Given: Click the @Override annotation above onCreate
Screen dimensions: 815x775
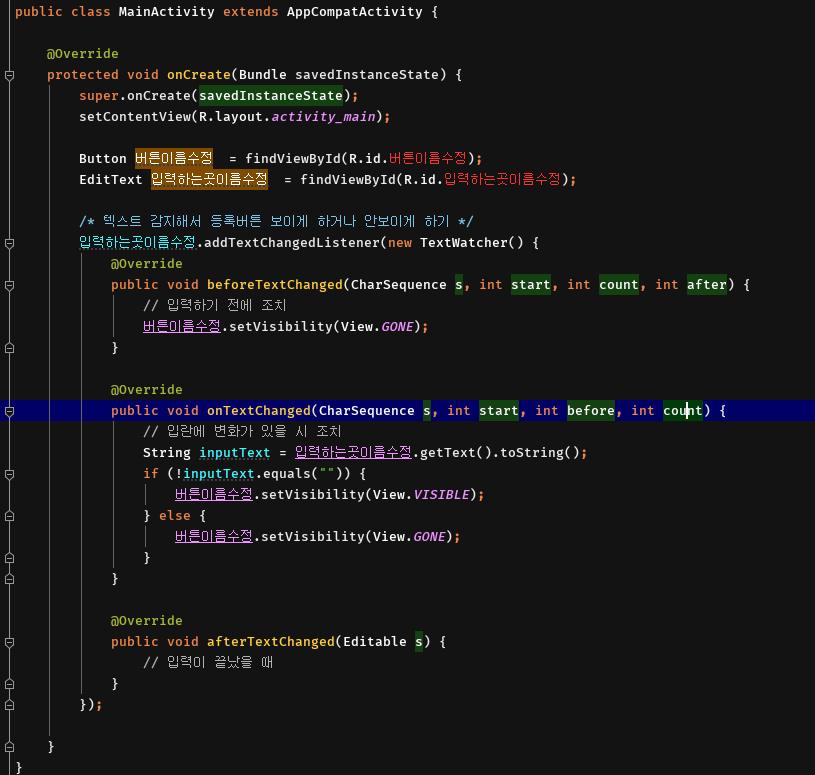Looking at the screenshot, I should point(83,54).
